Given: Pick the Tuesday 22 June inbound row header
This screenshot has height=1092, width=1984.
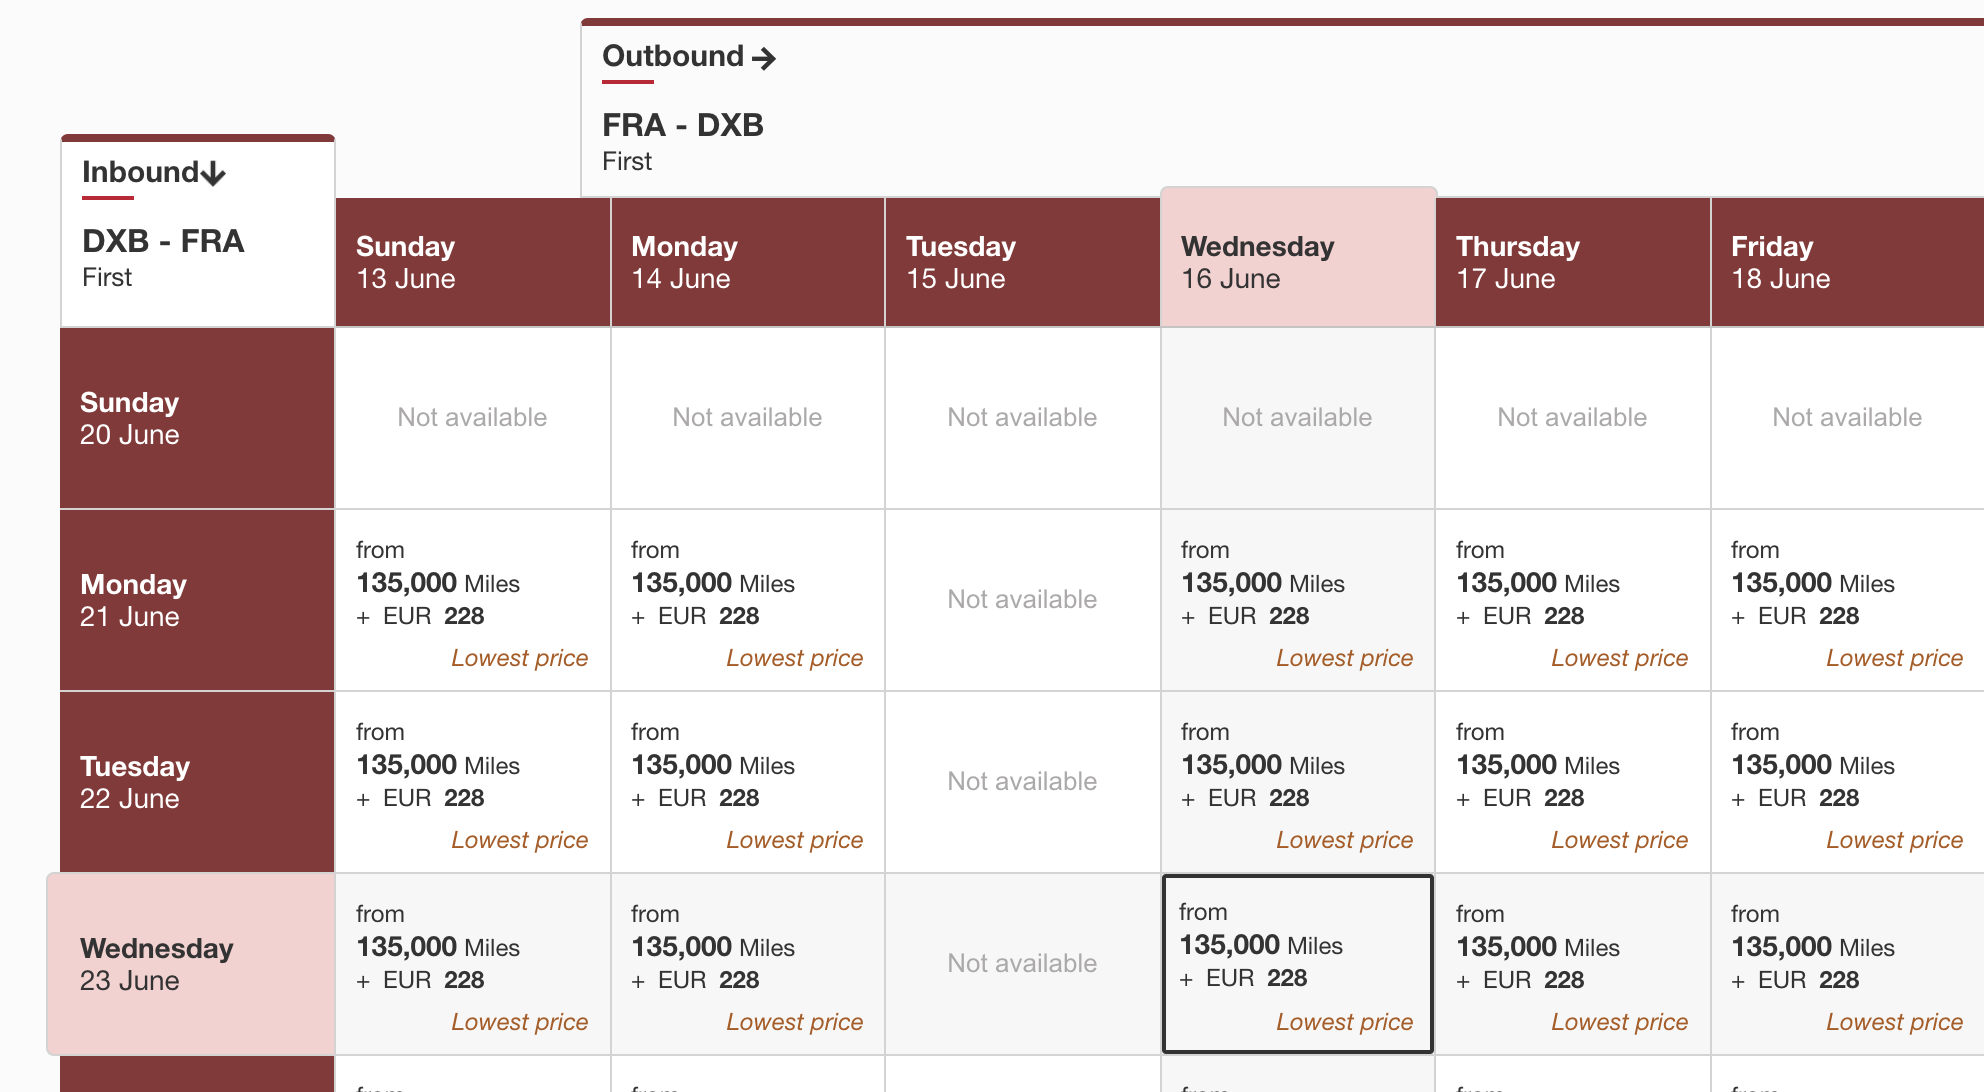Looking at the screenshot, I should [x=197, y=782].
